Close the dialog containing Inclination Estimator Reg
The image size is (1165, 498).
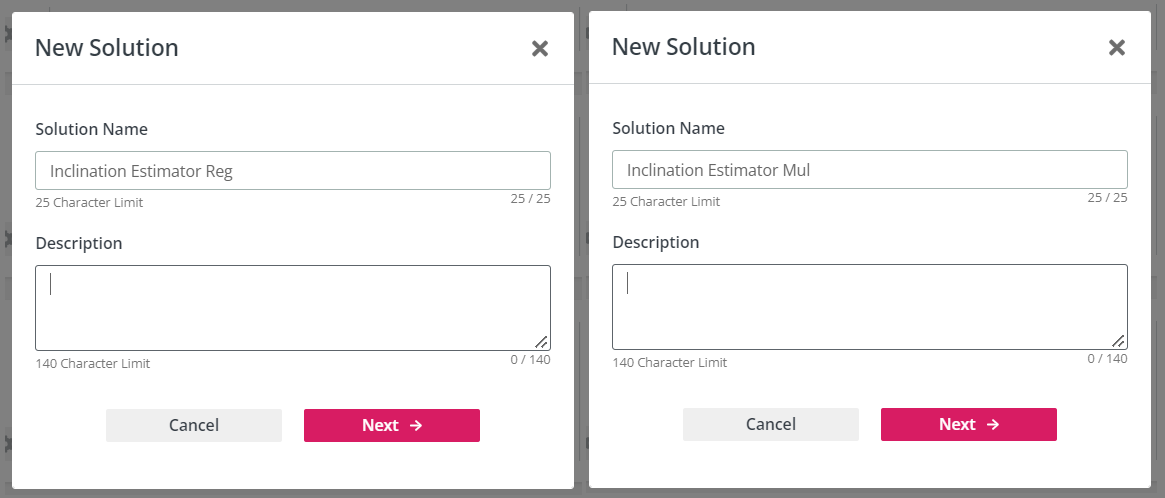540,48
